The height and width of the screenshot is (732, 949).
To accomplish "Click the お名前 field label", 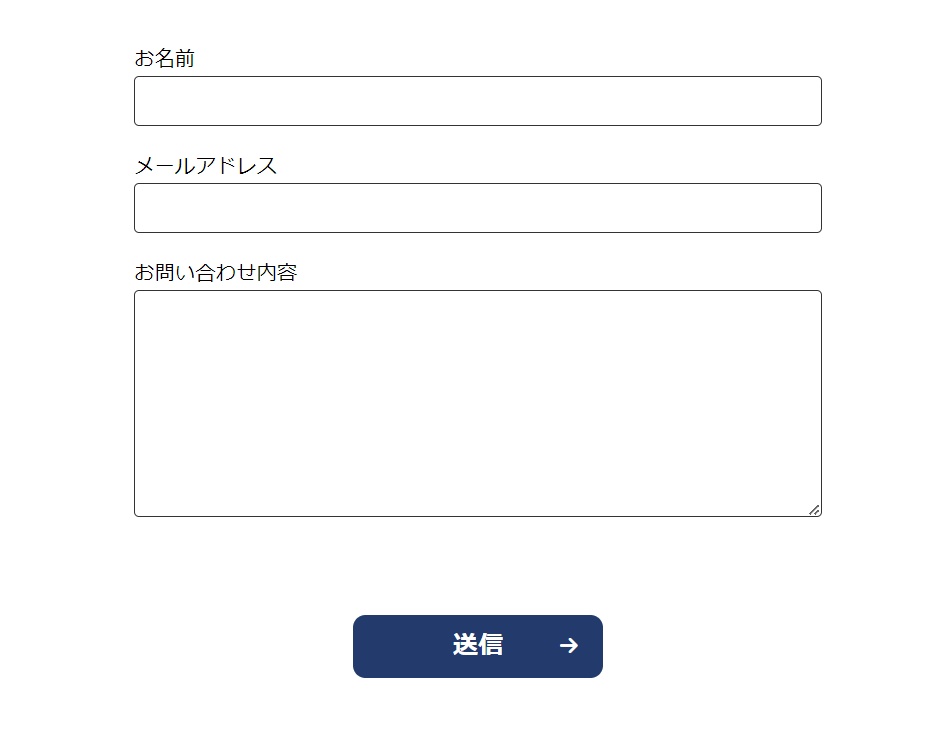I will (x=164, y=59).
